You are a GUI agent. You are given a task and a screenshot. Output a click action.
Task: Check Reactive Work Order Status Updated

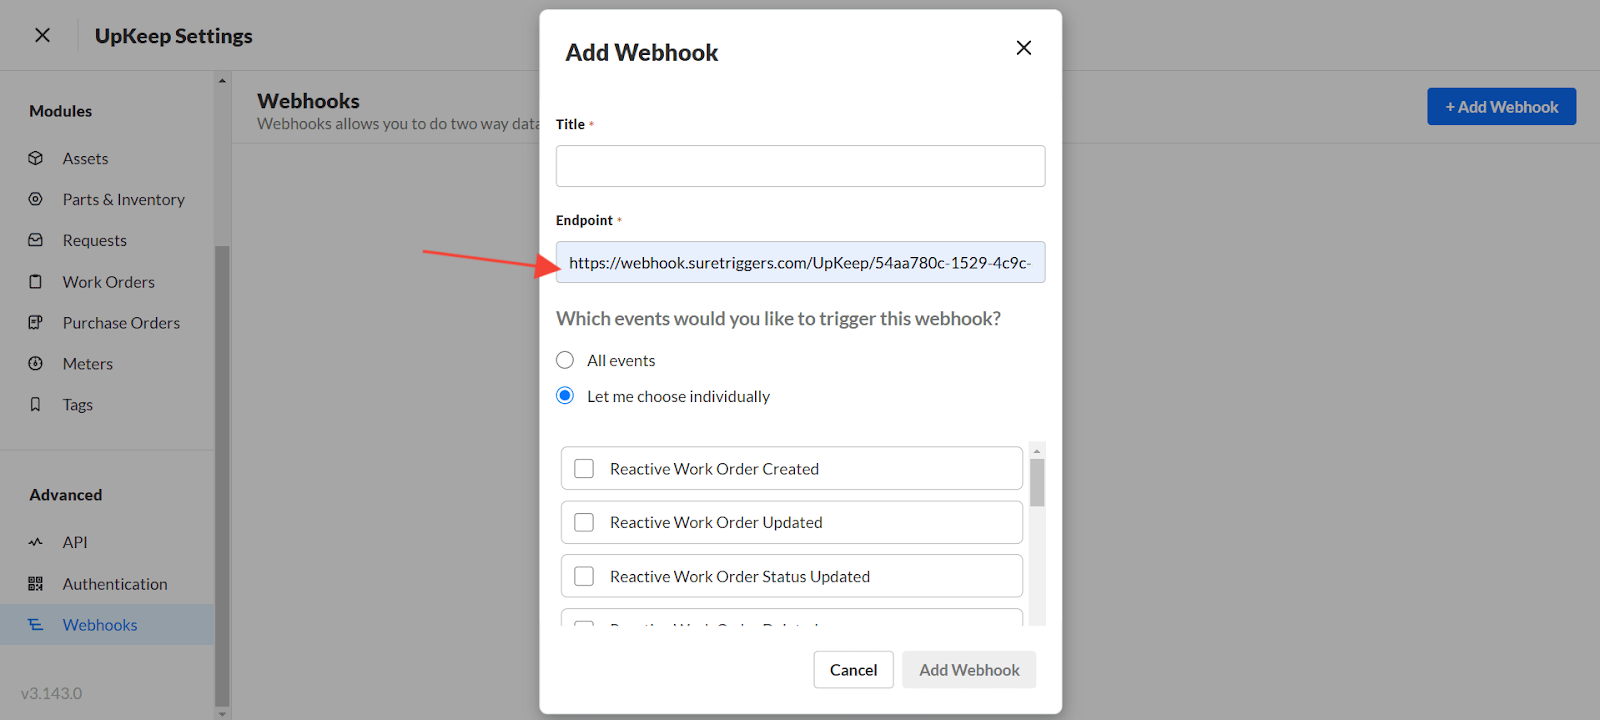coord(584,577)
